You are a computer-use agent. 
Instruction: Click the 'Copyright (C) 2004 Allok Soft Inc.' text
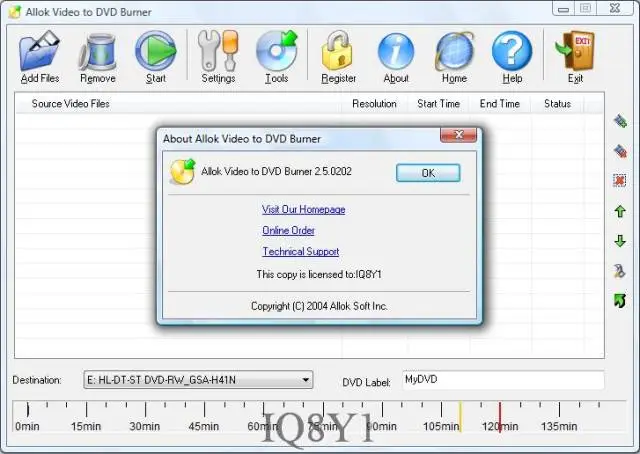pyautogui.click(x=319, y=306)
